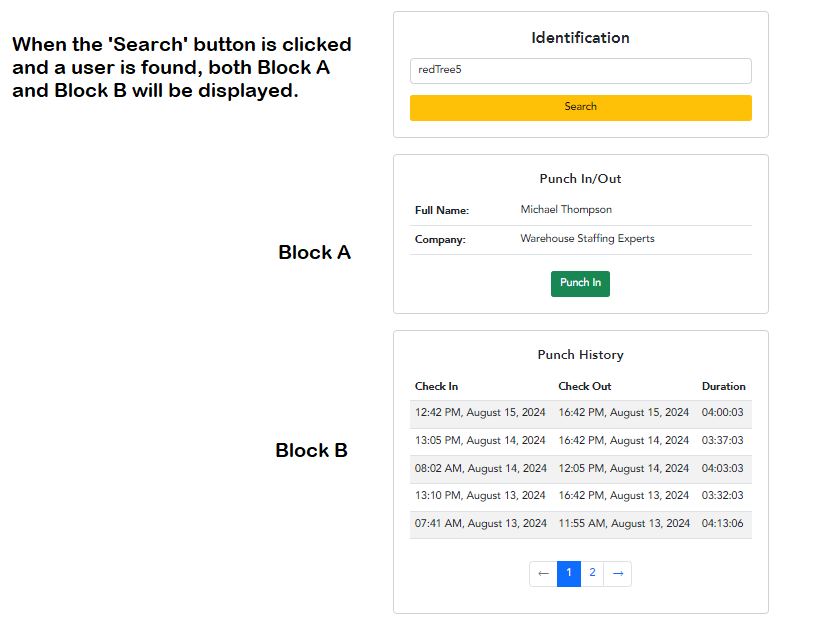This screenshot has height=630, width=838.
Task: Select the 07:41 AM August 13 check-in entry
Action: [x=480, y=523]
